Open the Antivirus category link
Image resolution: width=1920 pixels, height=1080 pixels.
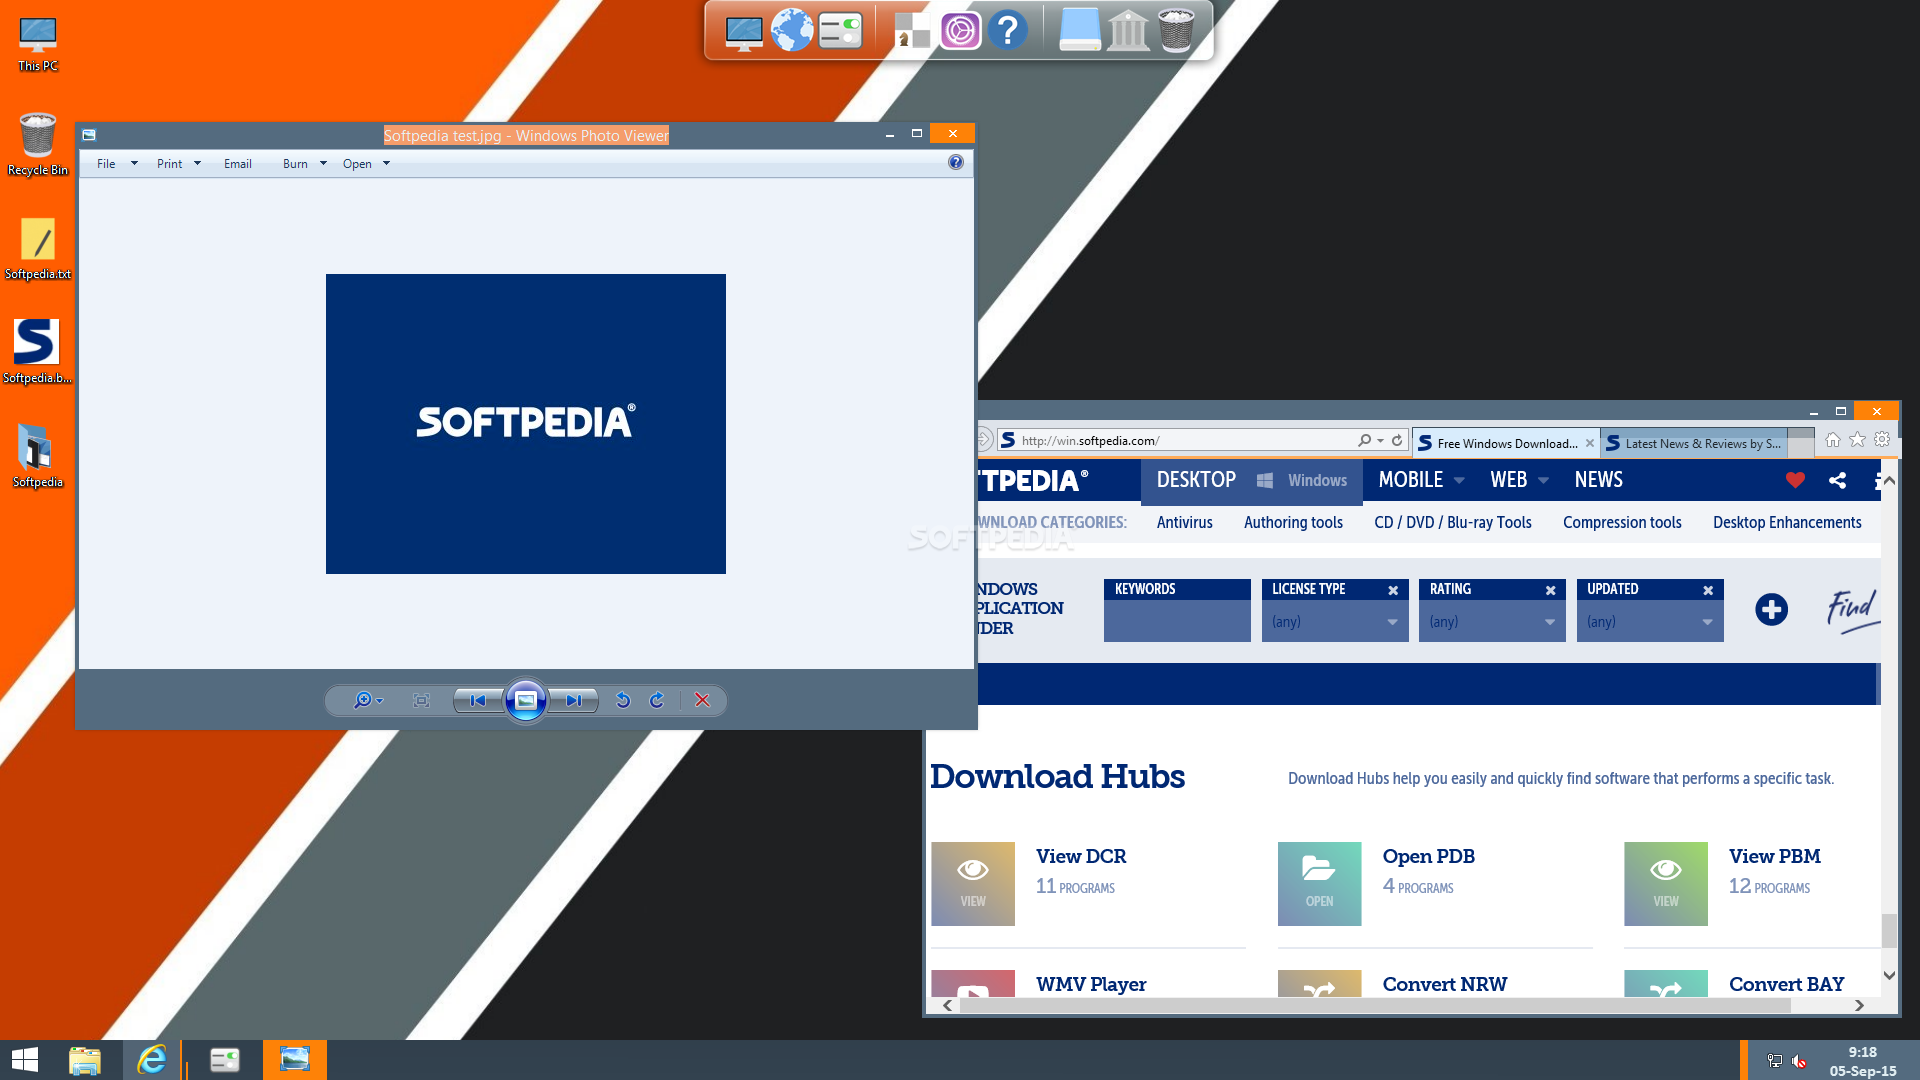(1184, 523)
